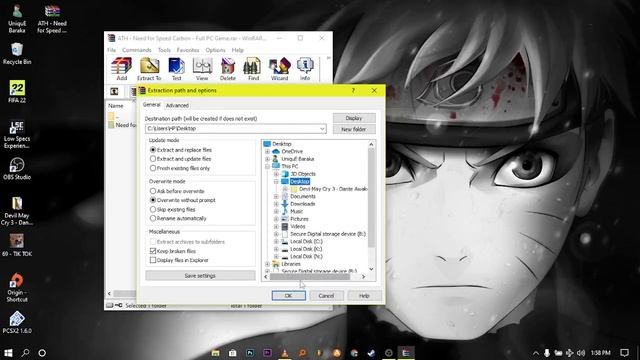640x360 pixels.
Task: Click the Display button
Action: pos(354,118)
